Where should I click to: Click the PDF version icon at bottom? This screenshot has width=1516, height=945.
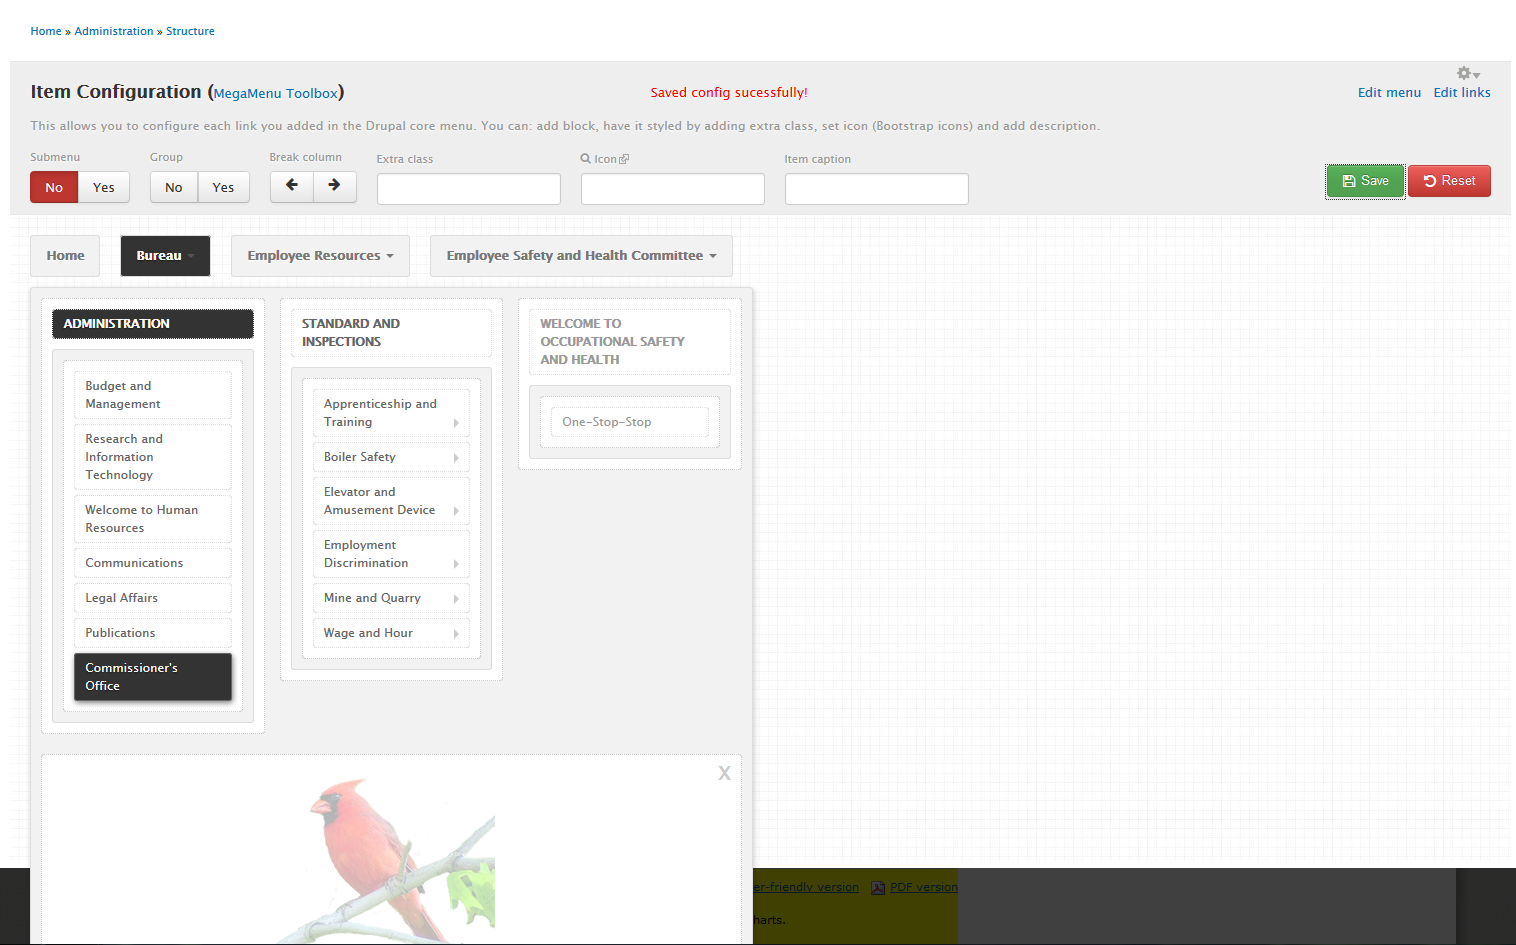point(877,887)
